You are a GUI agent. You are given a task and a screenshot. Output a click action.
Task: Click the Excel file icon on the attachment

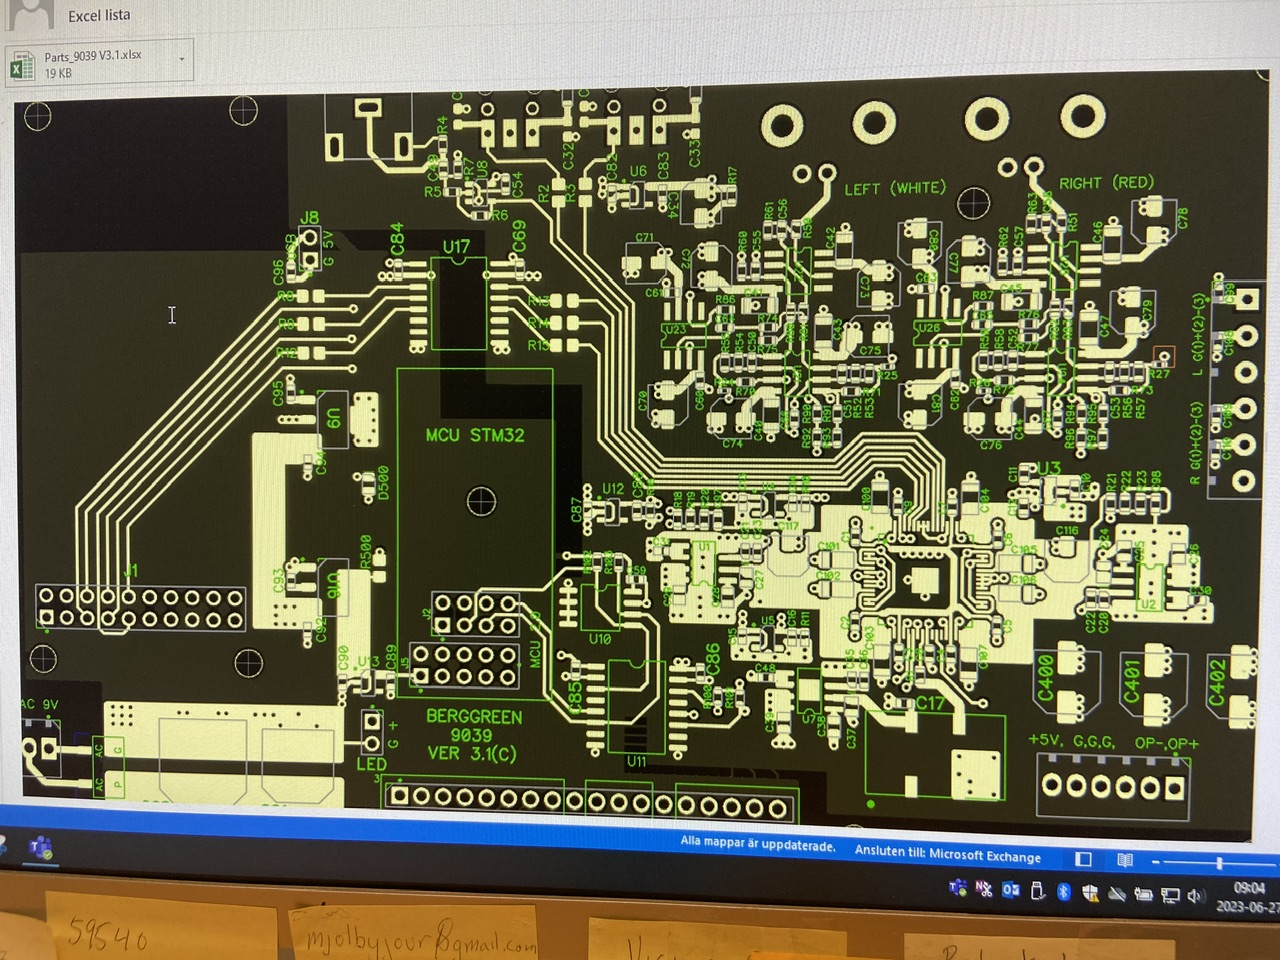22,66
